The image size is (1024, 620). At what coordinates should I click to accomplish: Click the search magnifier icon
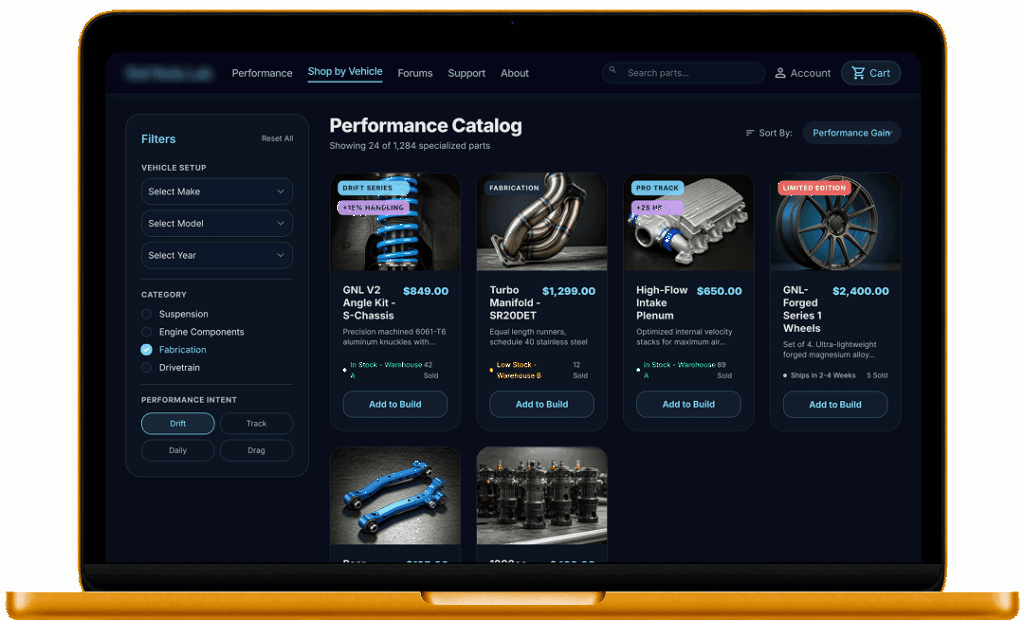click(x=613, y=70)
